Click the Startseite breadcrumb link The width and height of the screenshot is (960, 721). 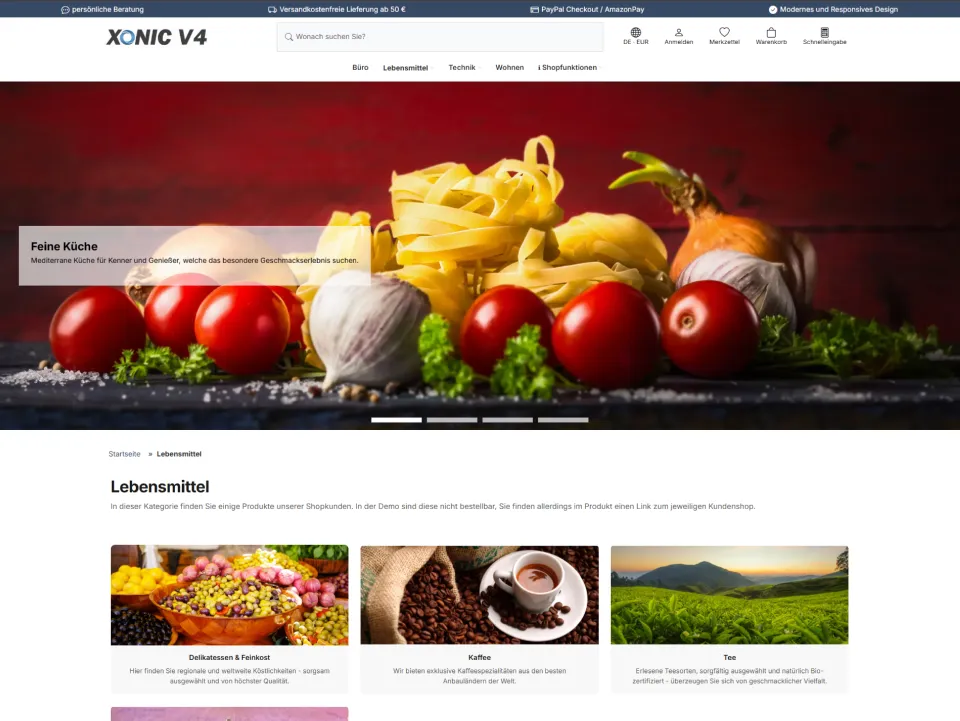[x=124, y=454]
